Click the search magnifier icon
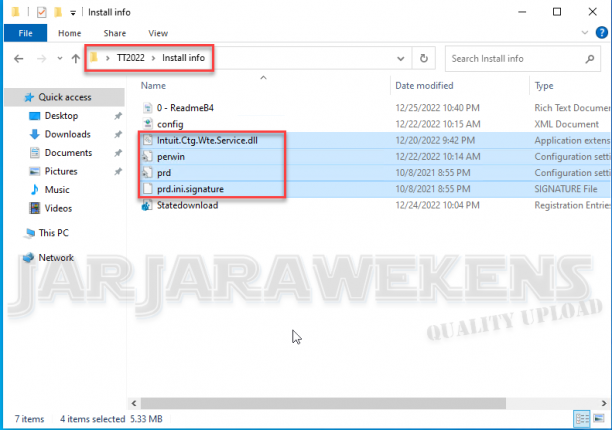This screenshot has width=612, height=430. coord(590,59)
